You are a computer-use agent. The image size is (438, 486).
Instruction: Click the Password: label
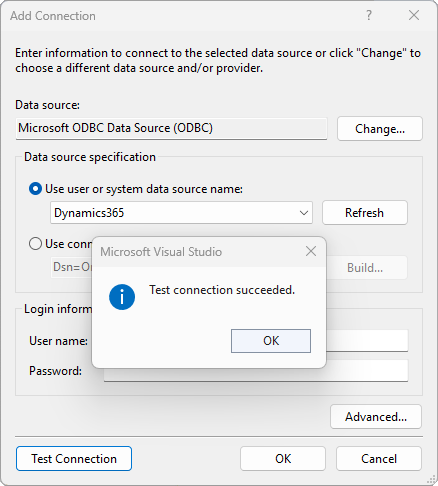56,371
